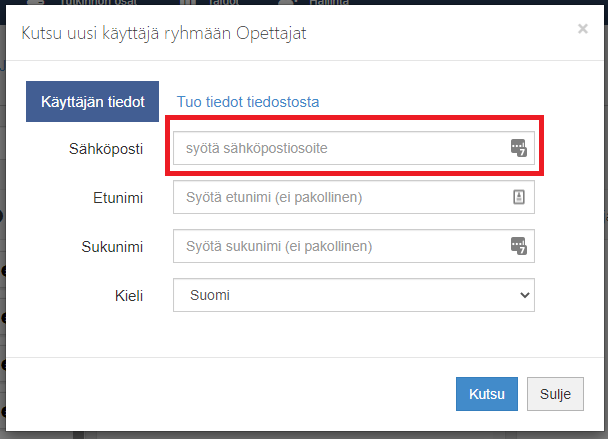The width and height of the screenshot is (608, 439).
Task: Click the Sulje button
Action: click(554, 394)
